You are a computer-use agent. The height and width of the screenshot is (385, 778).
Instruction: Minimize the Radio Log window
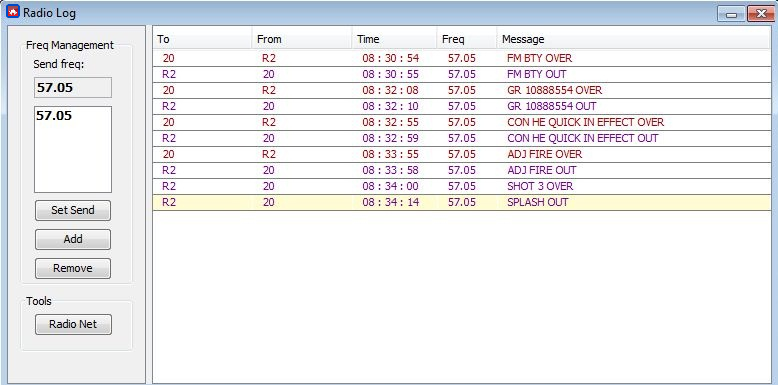click(x=731, y=14)
